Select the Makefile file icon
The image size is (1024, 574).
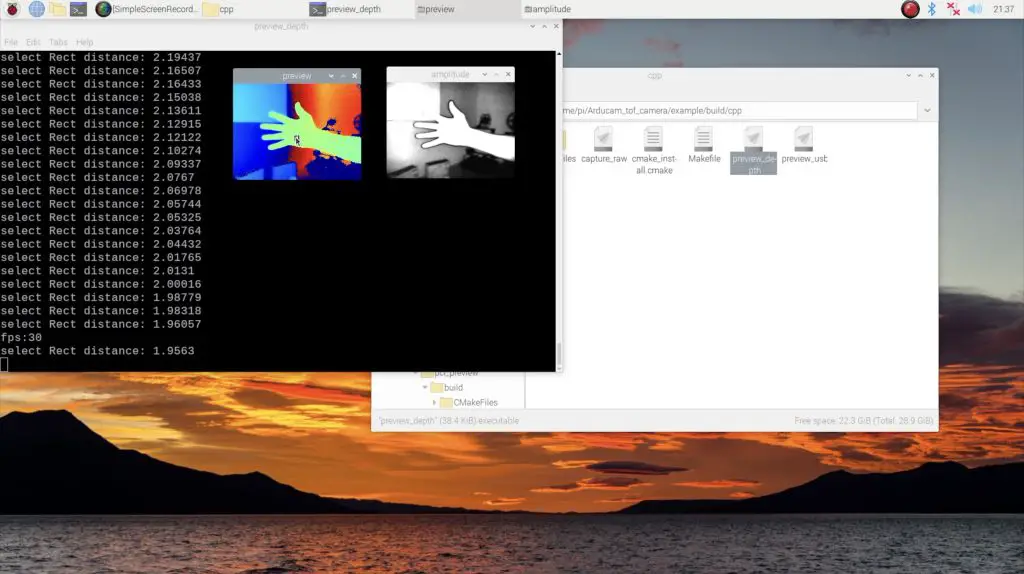point(704,145)
